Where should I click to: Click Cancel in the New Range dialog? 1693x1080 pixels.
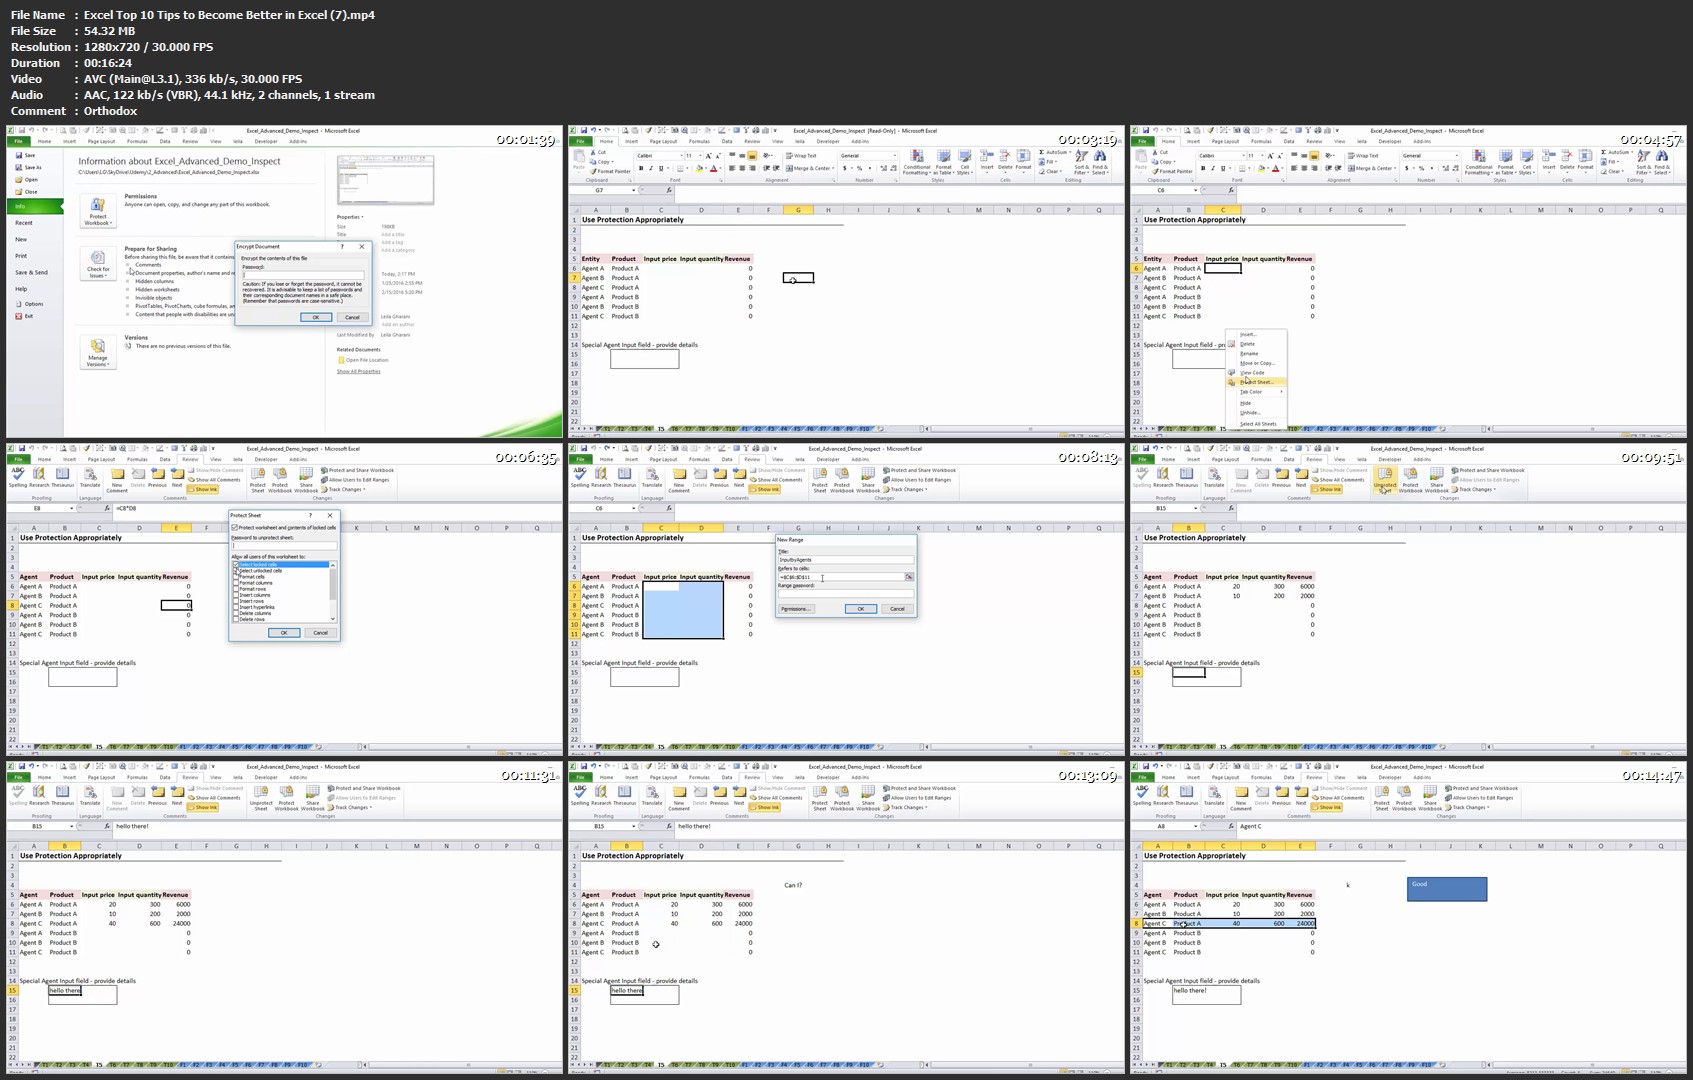pos(897,608)
